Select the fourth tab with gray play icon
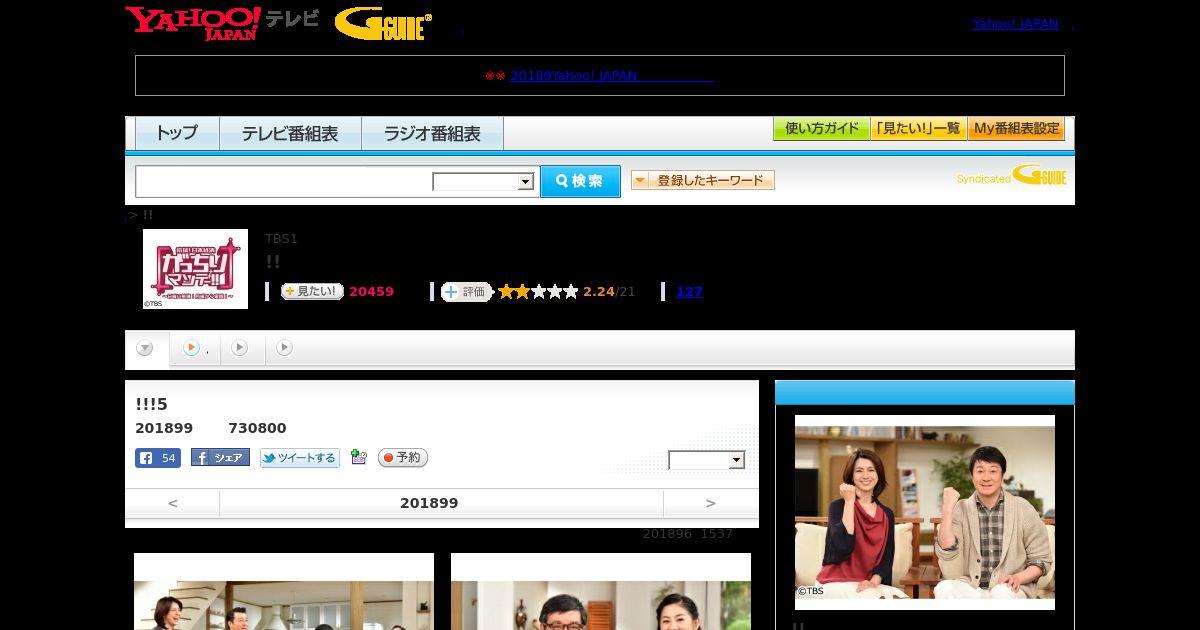This screenshot has width=1200, height=630. [285, 348]
